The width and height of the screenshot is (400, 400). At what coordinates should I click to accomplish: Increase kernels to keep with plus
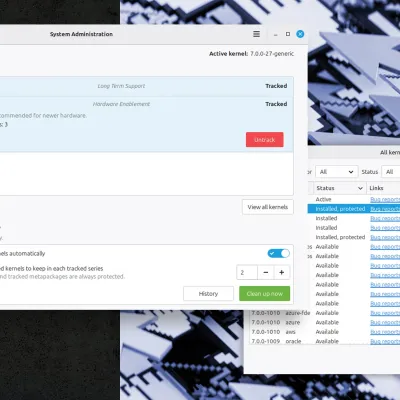[281, 272]
